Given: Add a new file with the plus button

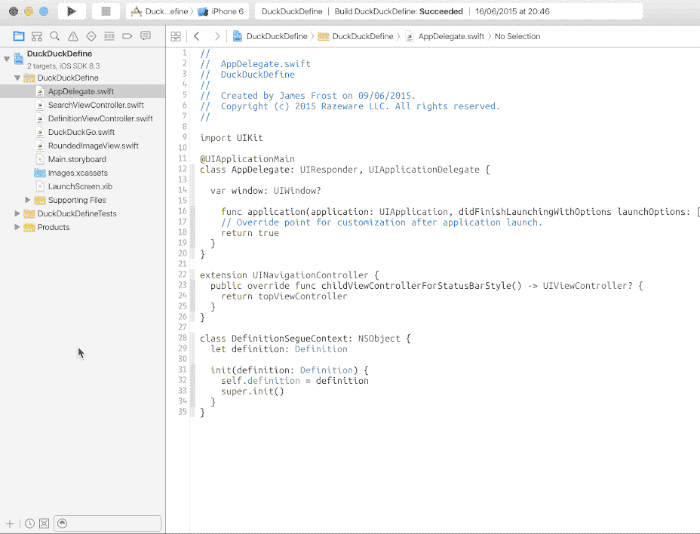Looking at the screenshot, I should (x=10, y=523).
